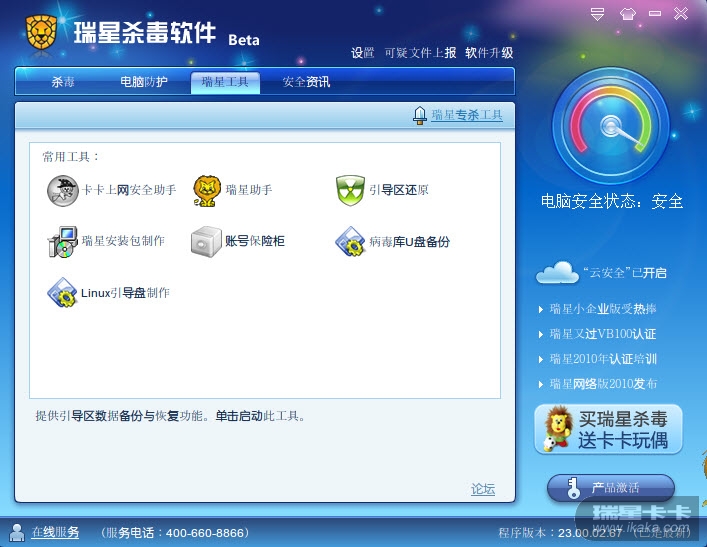Open news item 瑞星小企业版受热捧

coord(603,309)
